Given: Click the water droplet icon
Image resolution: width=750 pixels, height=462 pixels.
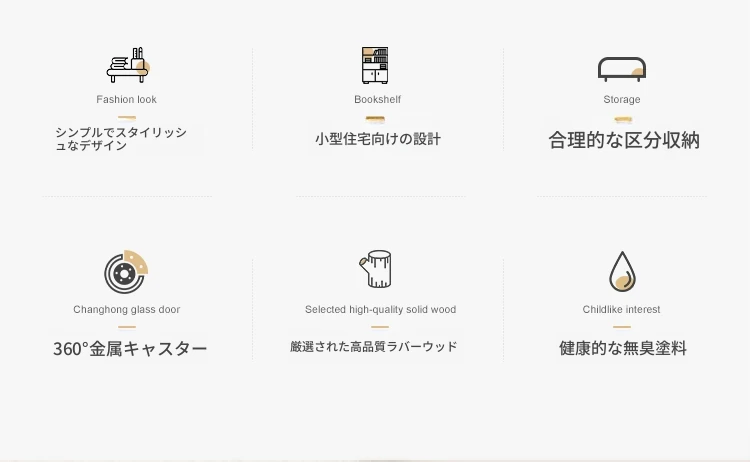Looking at the screenshot, I should [622, 271].
